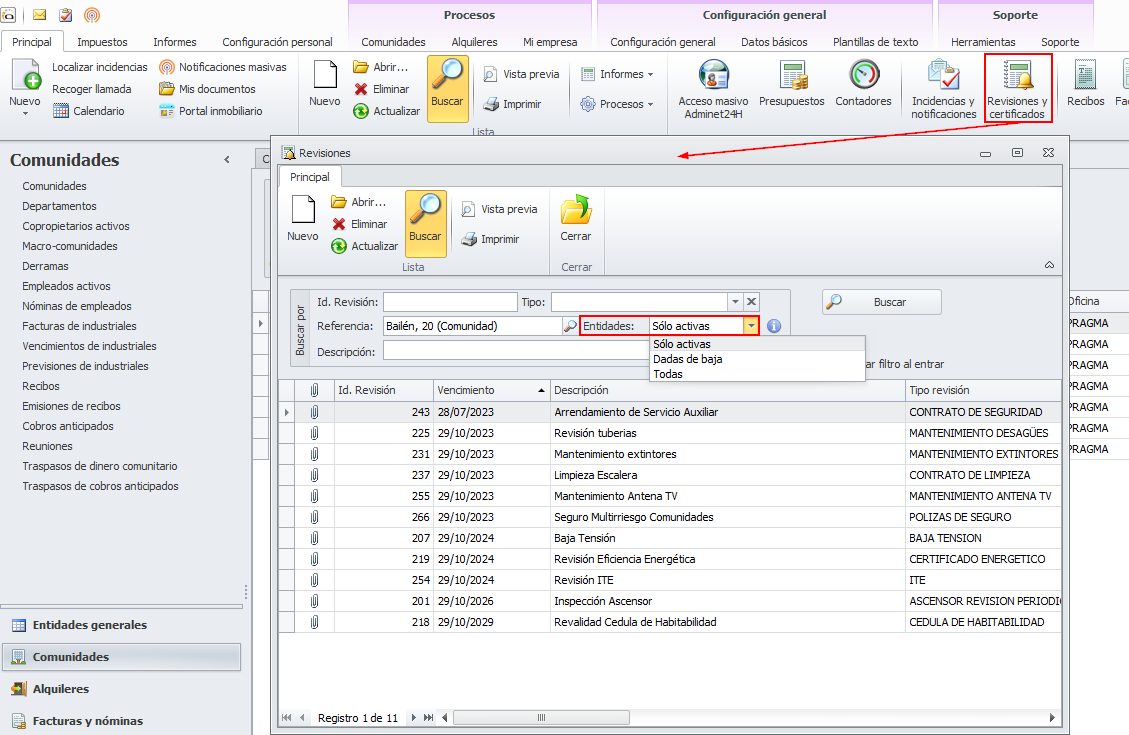This screenshot has height=735, width=1129.
Task: Collapse the Revisiones window ribbon
Action: 1048,266
